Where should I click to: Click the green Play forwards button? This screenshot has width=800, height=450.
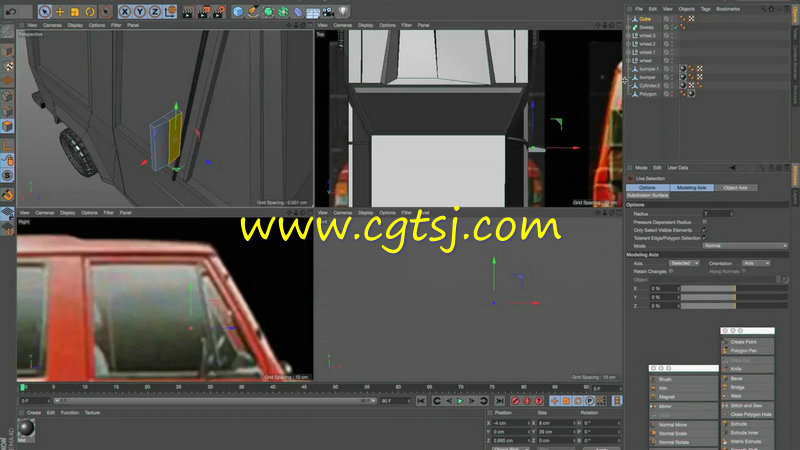point(460,402)
